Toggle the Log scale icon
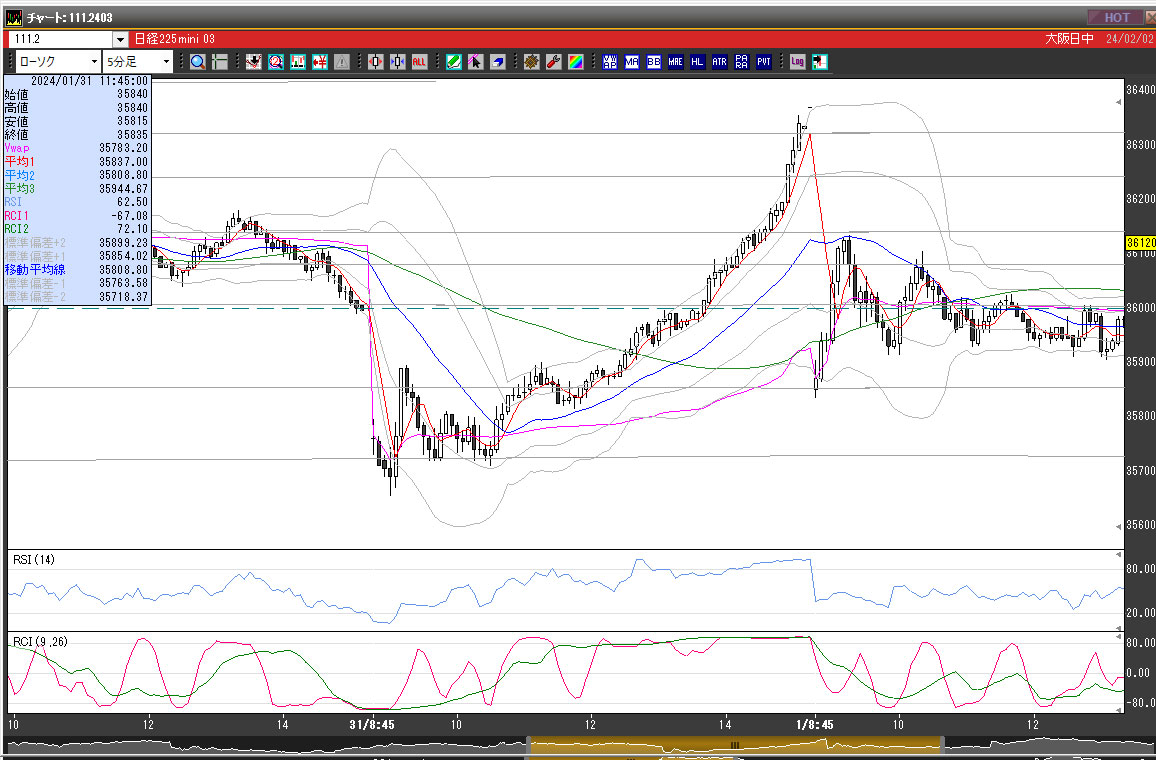 point(797,62)
